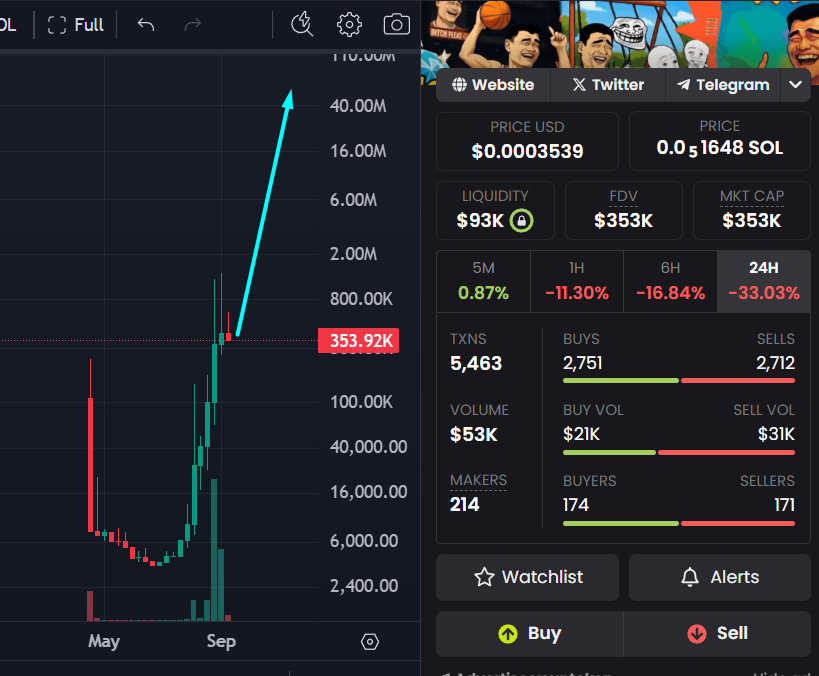Open the Alerts button
Screen dimensions: 819x676
pyautogui.click(x=720, y=577)
